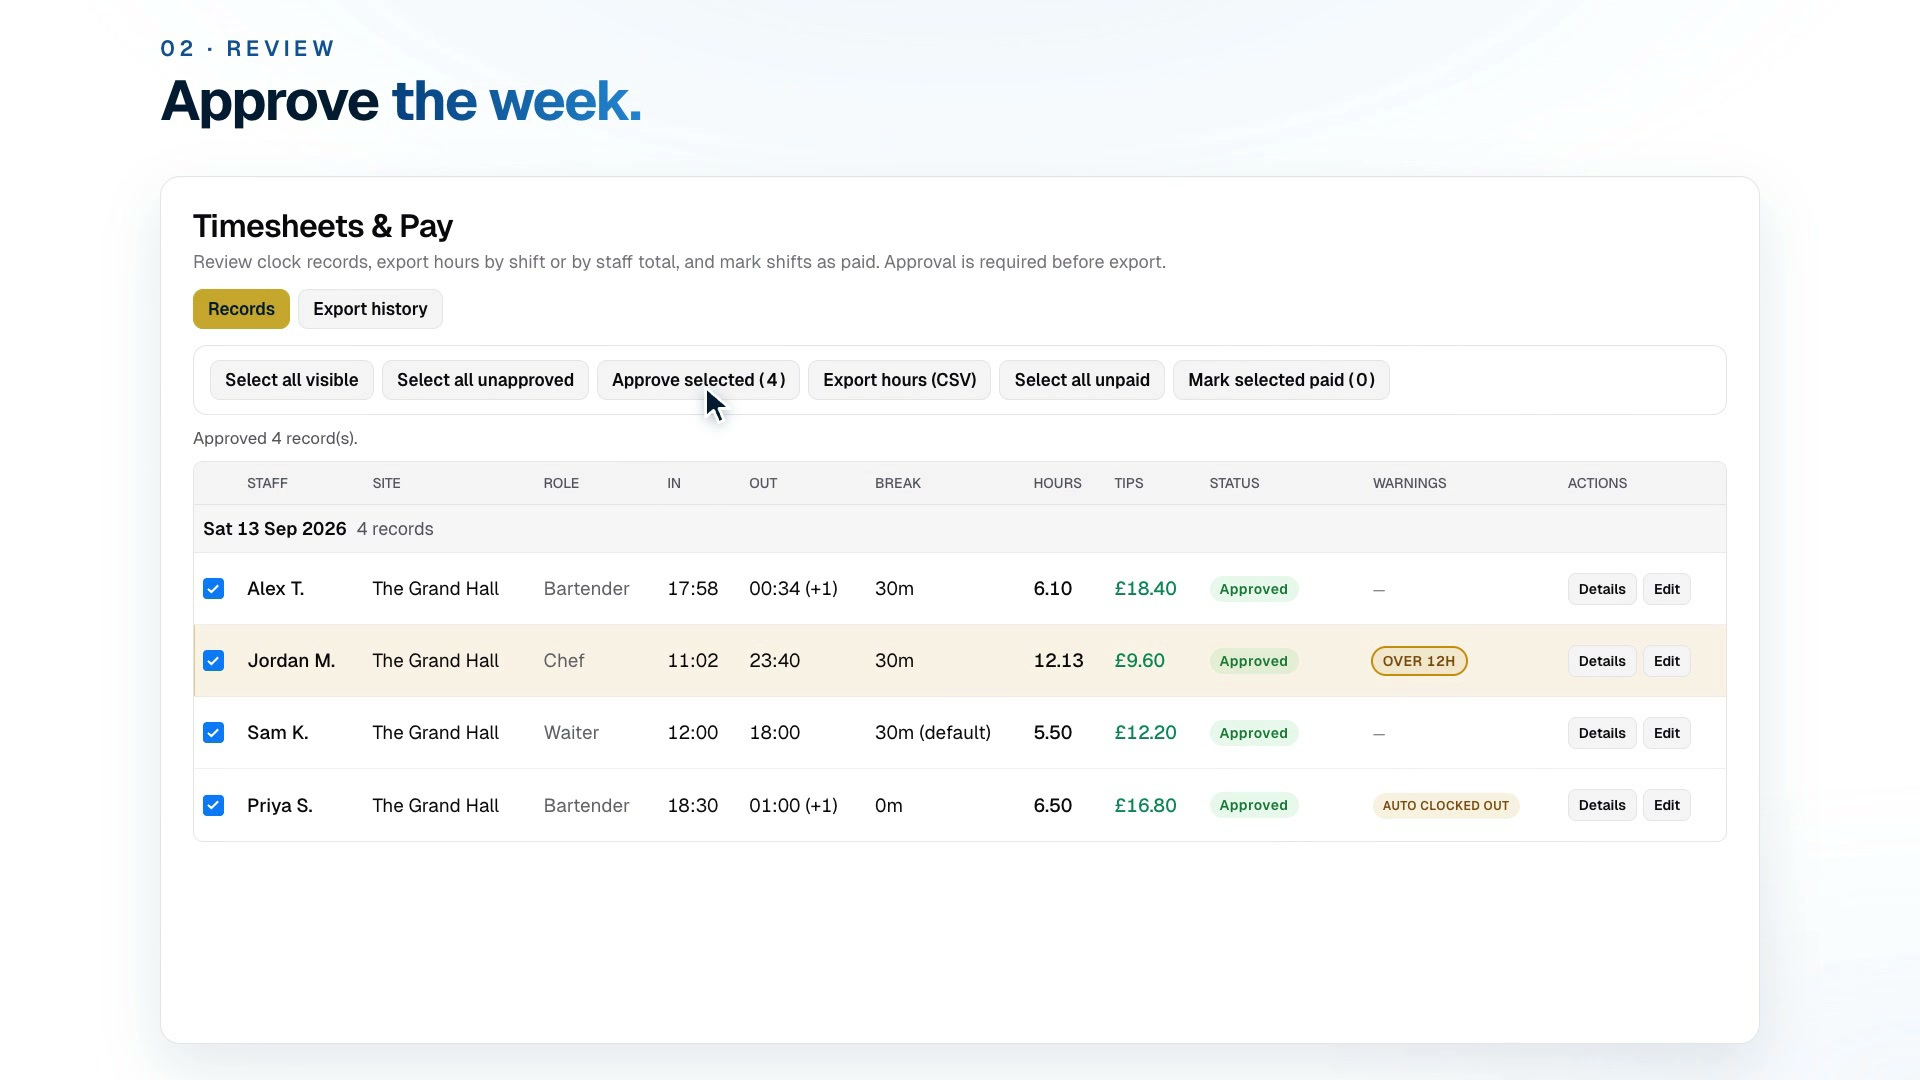Viewport: 1920px width, 1080px height.
Task: Click the AUTO CLOCKED OUT warning badge
Action: (x=1445, y=805)
